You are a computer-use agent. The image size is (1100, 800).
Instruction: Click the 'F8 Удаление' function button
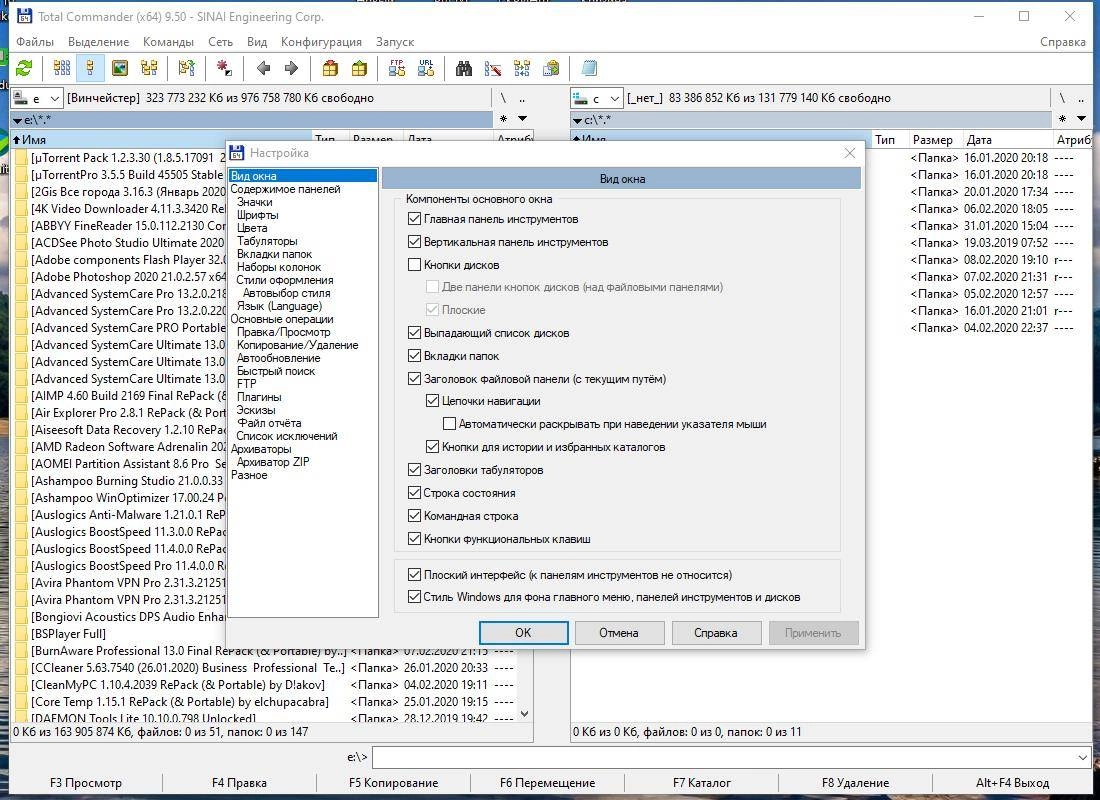855,783
